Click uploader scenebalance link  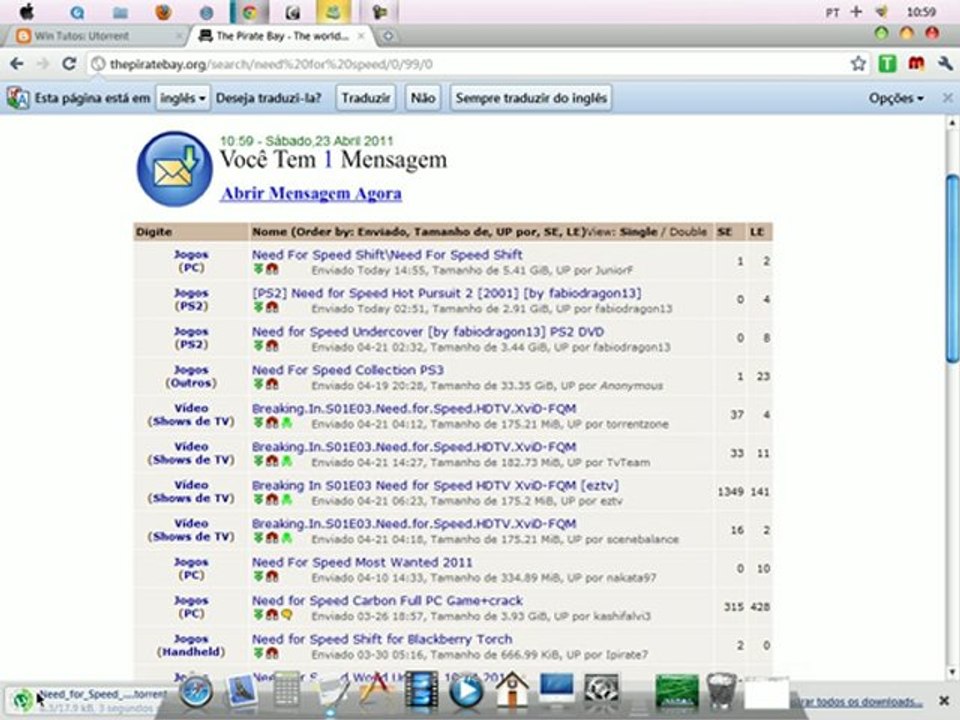click(x=642, y=539)
